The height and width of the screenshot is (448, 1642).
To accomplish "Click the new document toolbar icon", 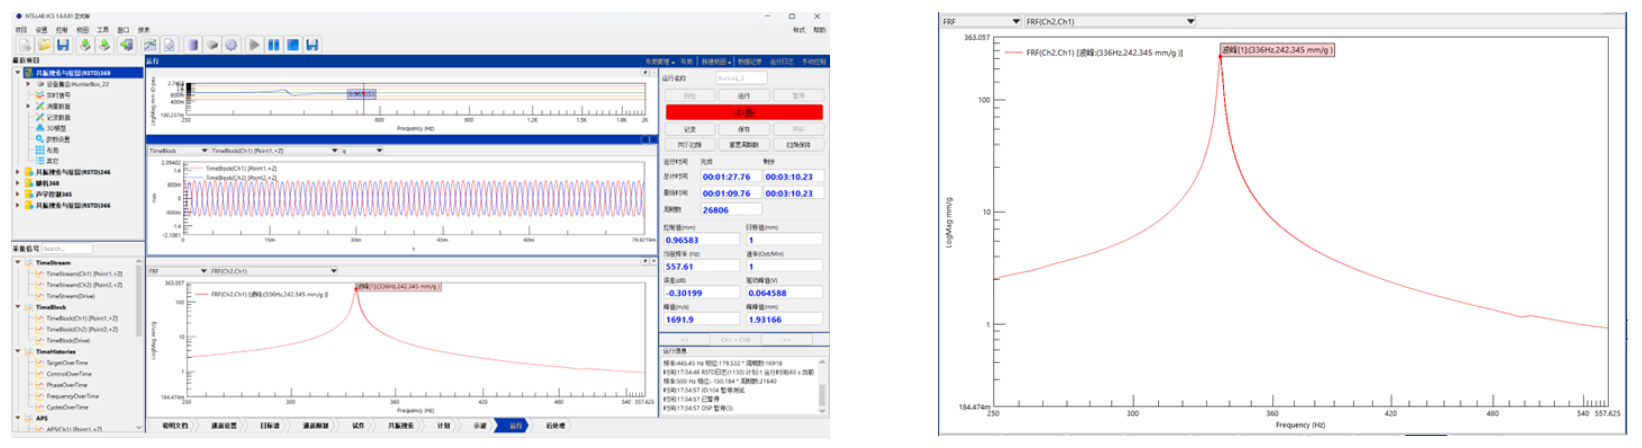I will (x=25, y=45).
